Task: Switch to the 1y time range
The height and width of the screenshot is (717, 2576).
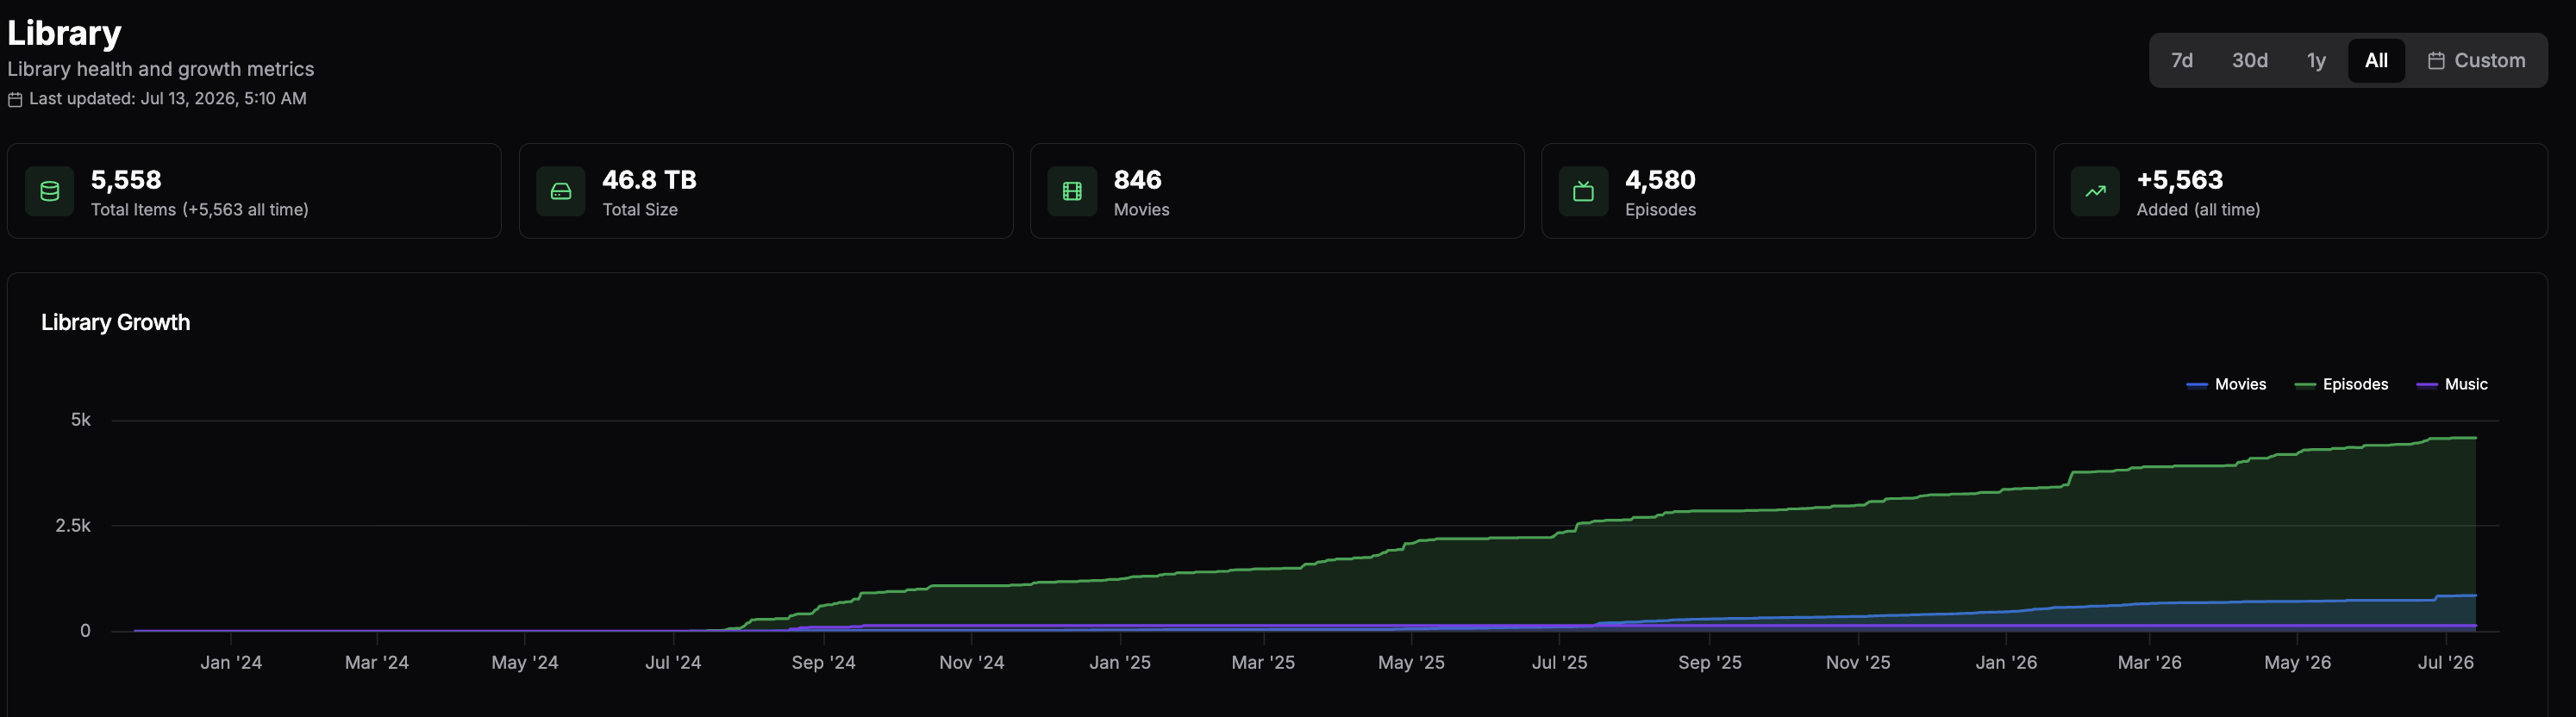Action: pos(2316,60)
